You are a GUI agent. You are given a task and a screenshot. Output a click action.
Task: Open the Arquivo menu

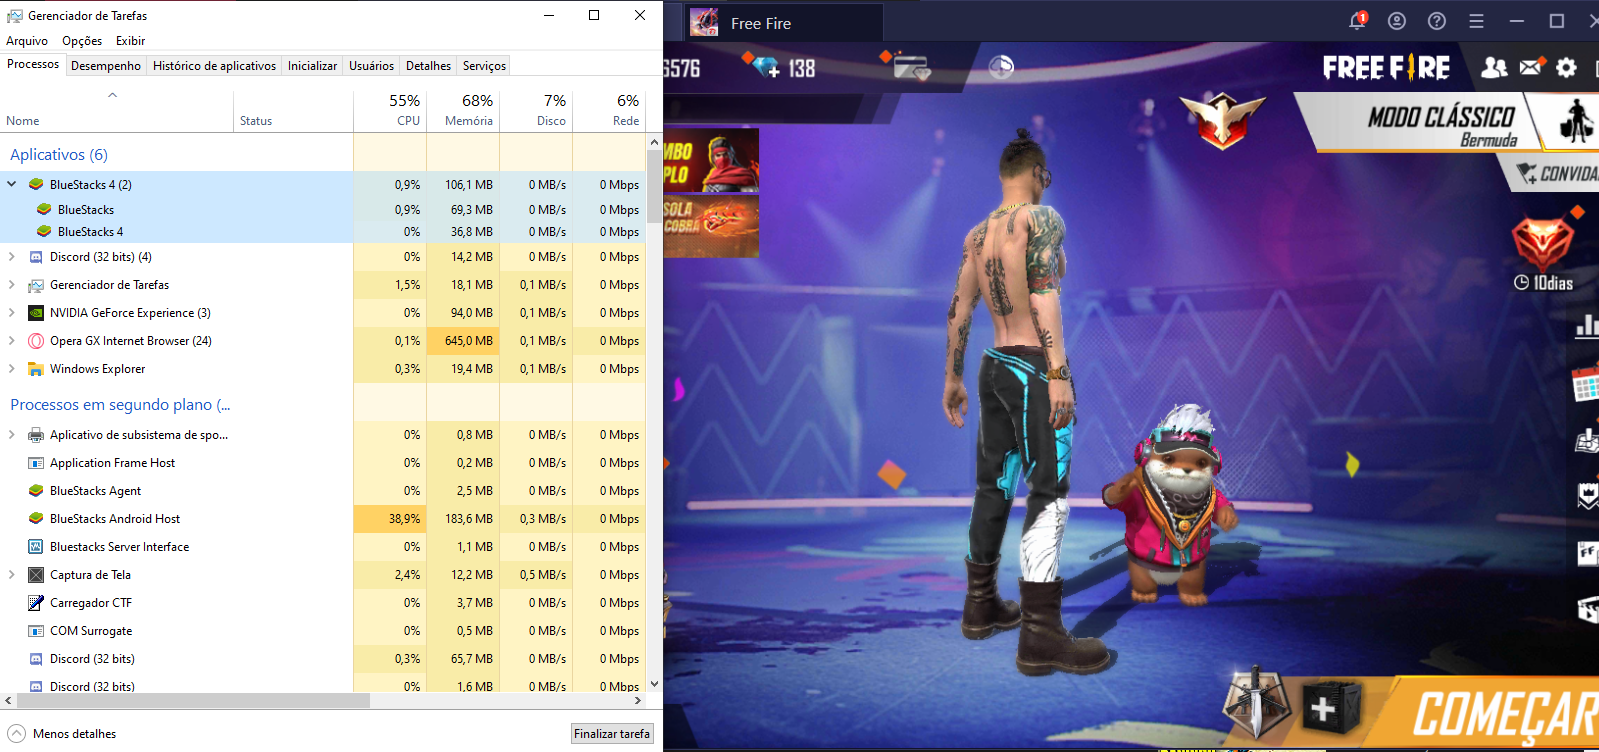[27, 41]
